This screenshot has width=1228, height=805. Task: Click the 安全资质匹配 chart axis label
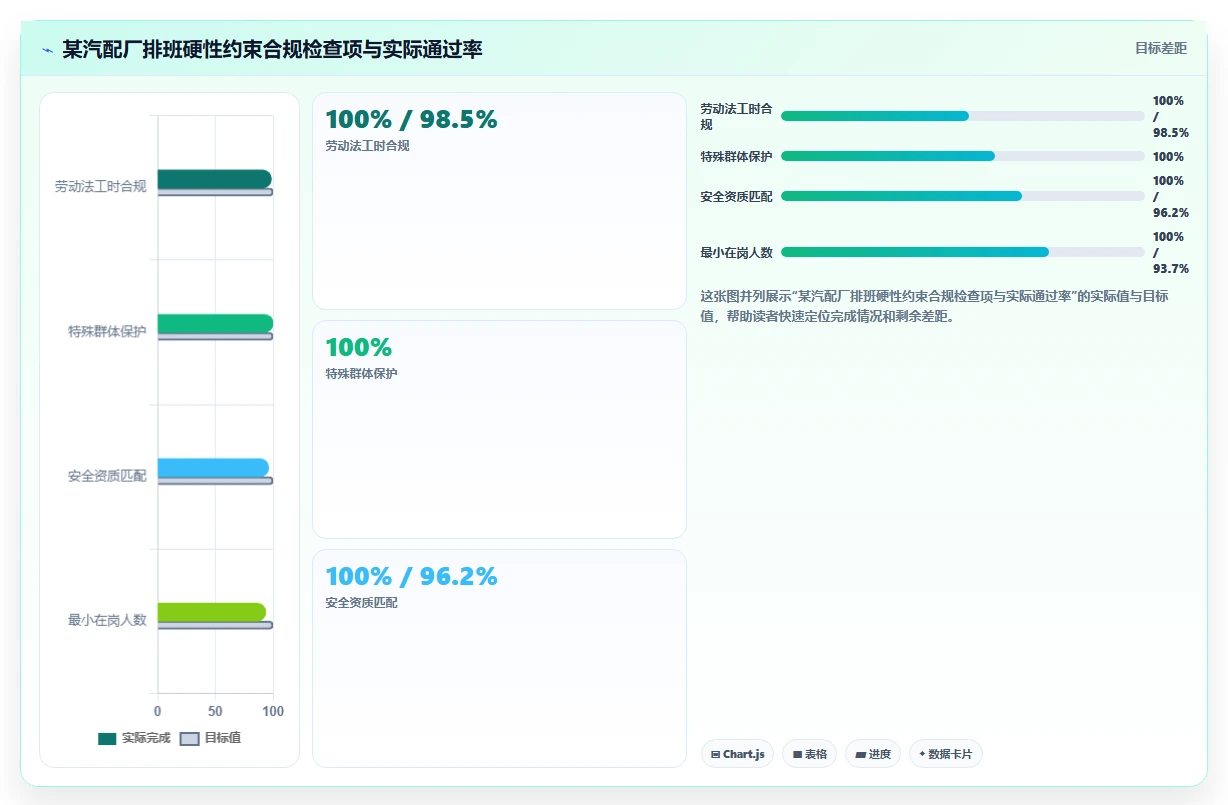107,476
